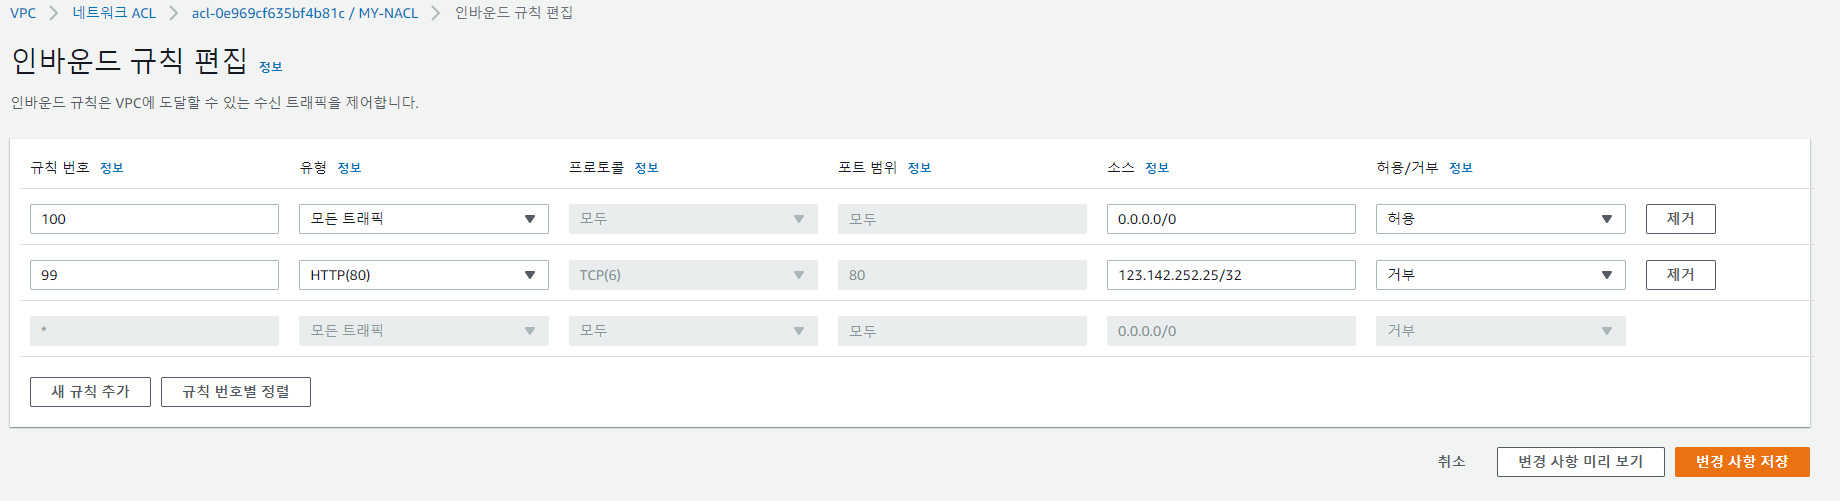Image resolution: width=1840 pixels, height=501 pixels.
Task: Open 정보 link next to 허용/거부
Action: pos(1461,168)
